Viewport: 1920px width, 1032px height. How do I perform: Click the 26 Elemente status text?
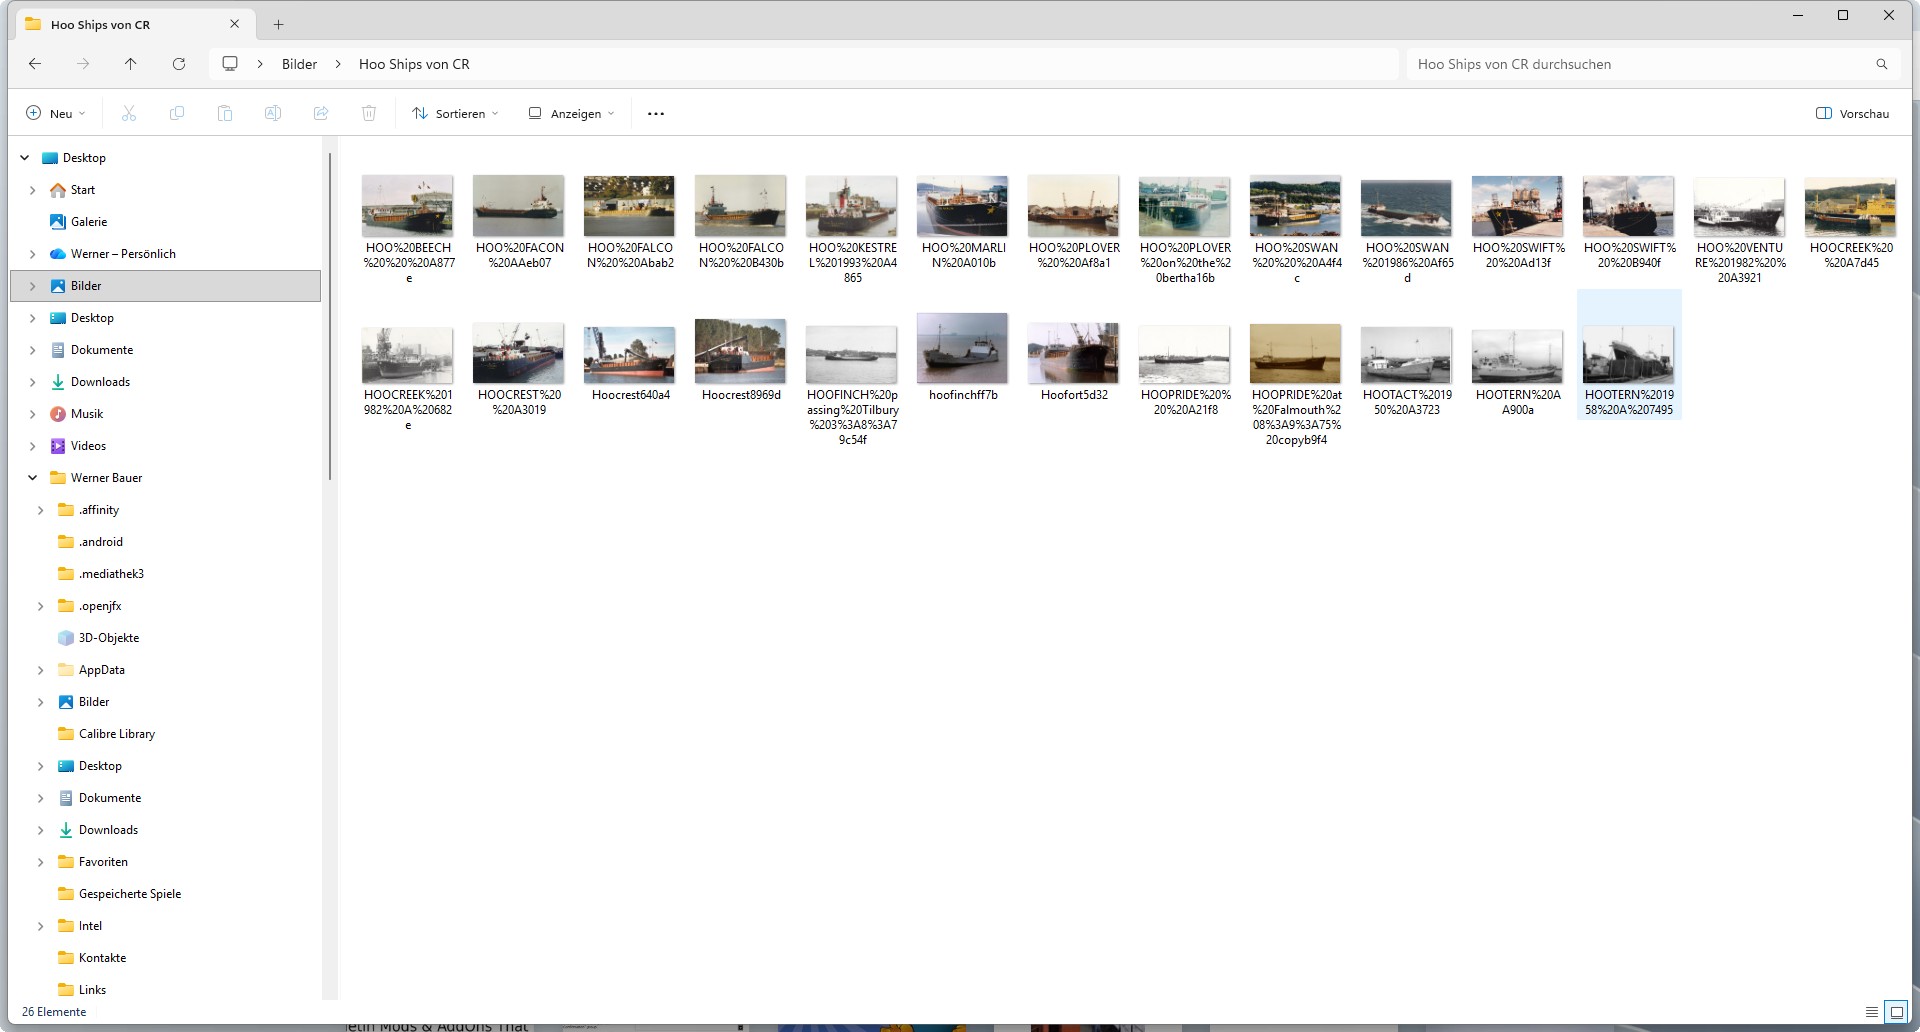click(x=54, y=1012)
